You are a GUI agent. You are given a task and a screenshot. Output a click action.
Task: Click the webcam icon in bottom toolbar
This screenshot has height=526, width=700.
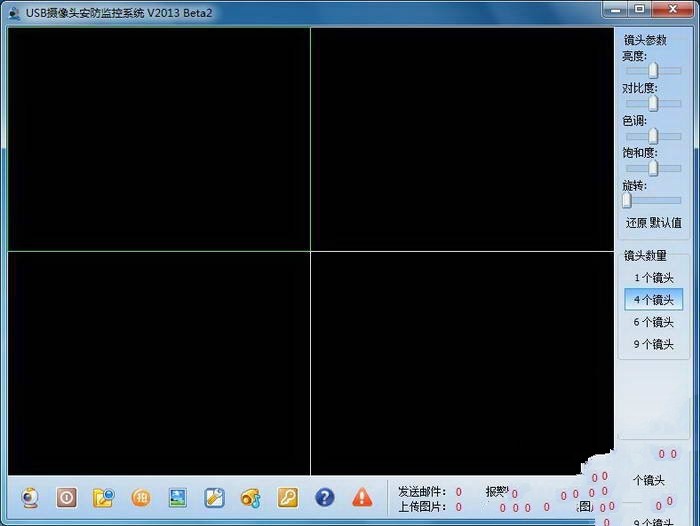[x=30, y=497]
